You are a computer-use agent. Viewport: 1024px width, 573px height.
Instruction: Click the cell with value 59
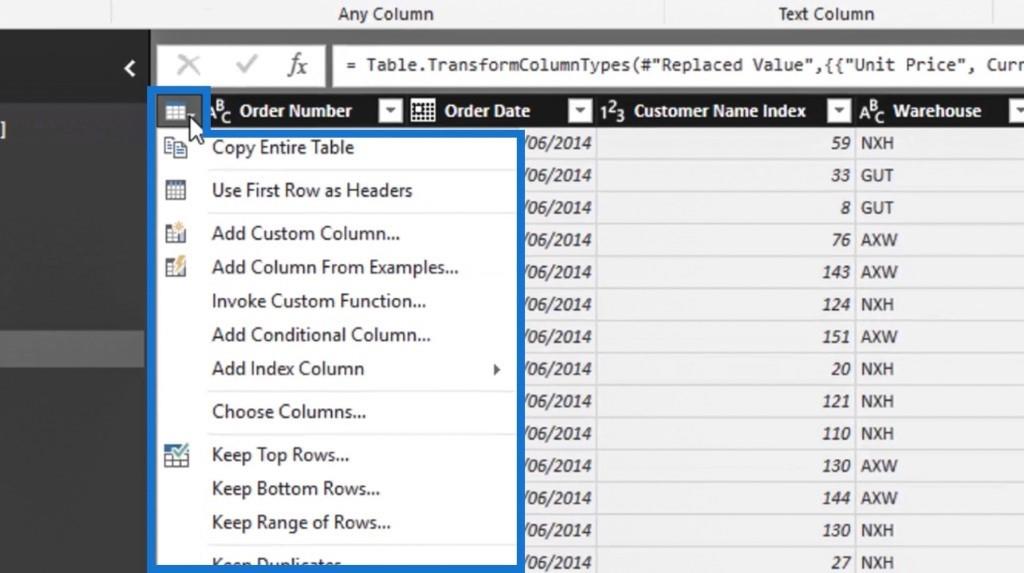726,143
